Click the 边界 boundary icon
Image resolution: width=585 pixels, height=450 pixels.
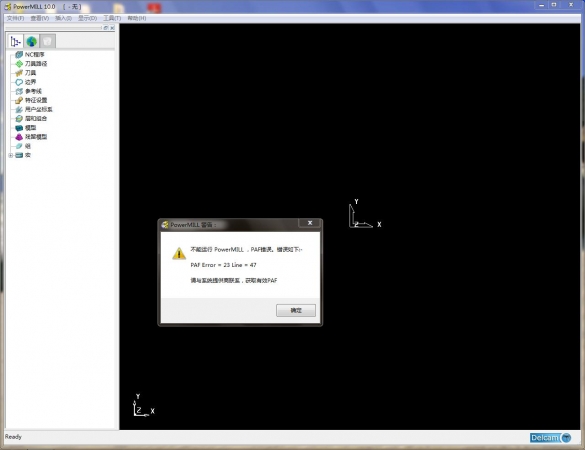(x=19, y=82)
